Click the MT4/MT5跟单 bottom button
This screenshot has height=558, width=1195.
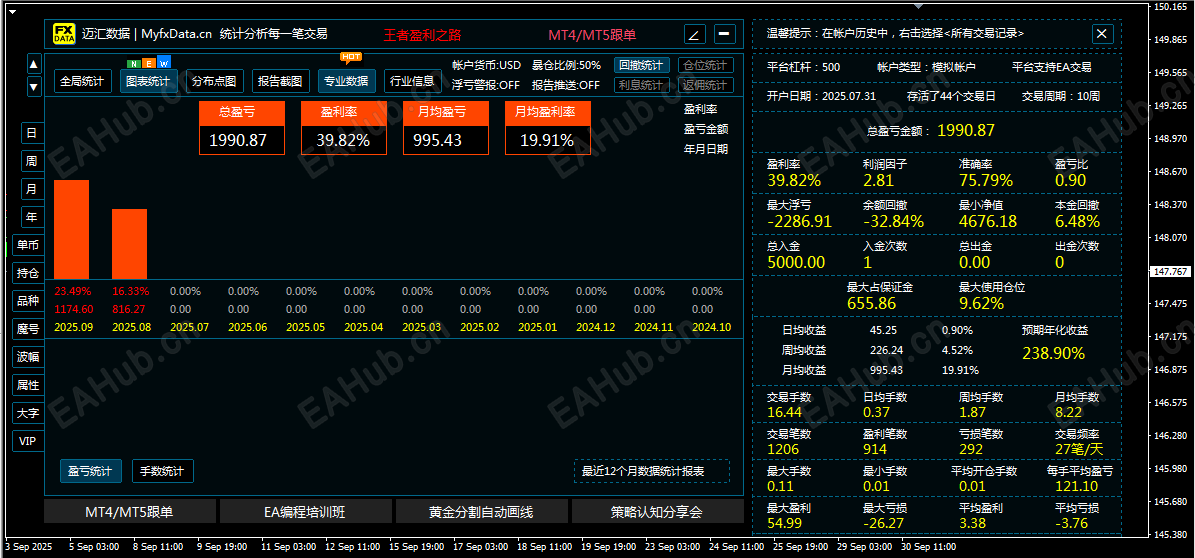pyautogui.click(x=130, y=512)
